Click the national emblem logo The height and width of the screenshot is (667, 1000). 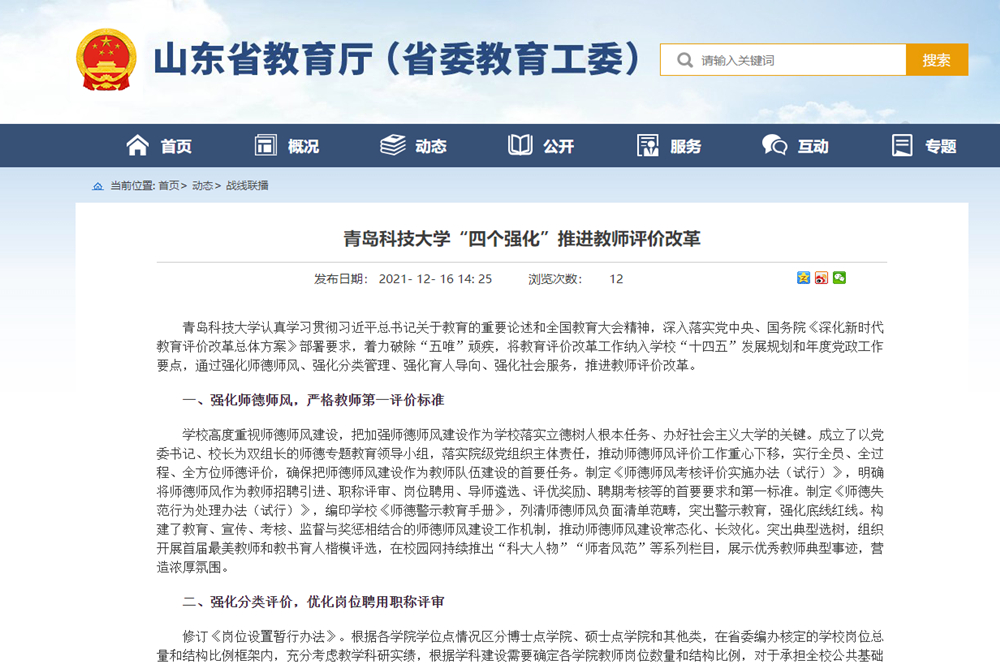pos(107,59)
